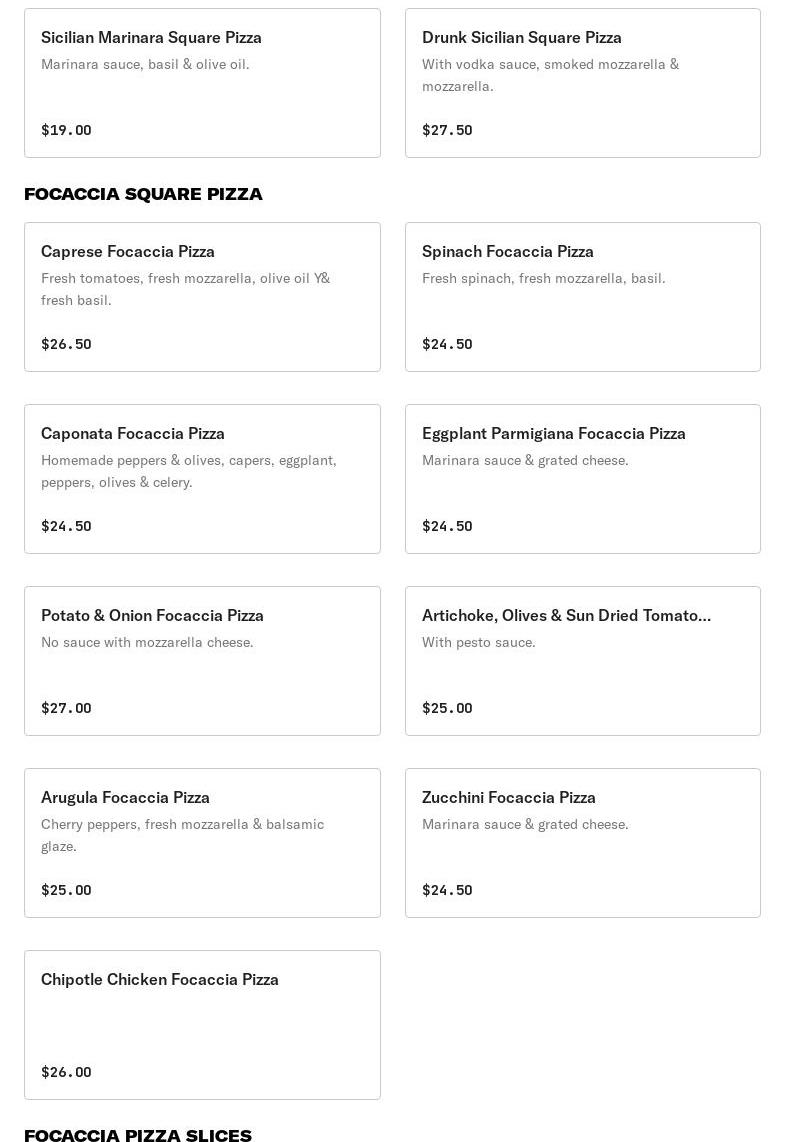The width and height of the screenshot is (785, 1142).
Task: Open the Artichoke, Olives & Sun Dried Tomato item
Action: point(583,661)
